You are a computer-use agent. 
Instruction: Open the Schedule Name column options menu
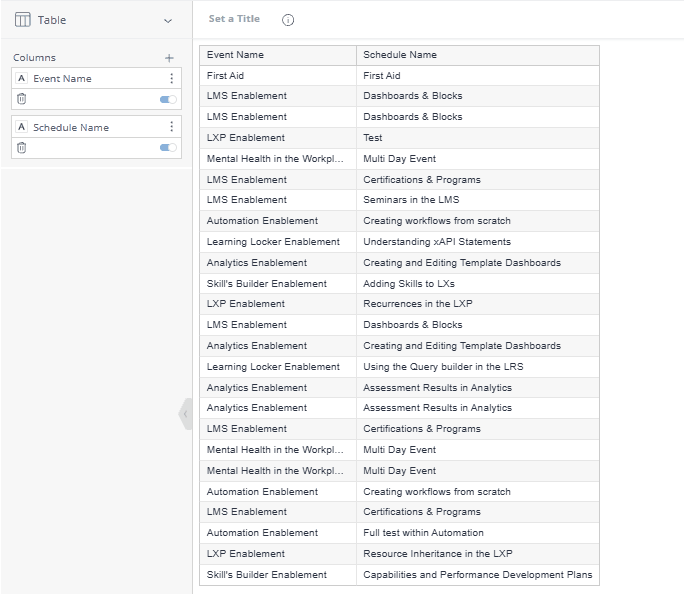pos(172,127)
